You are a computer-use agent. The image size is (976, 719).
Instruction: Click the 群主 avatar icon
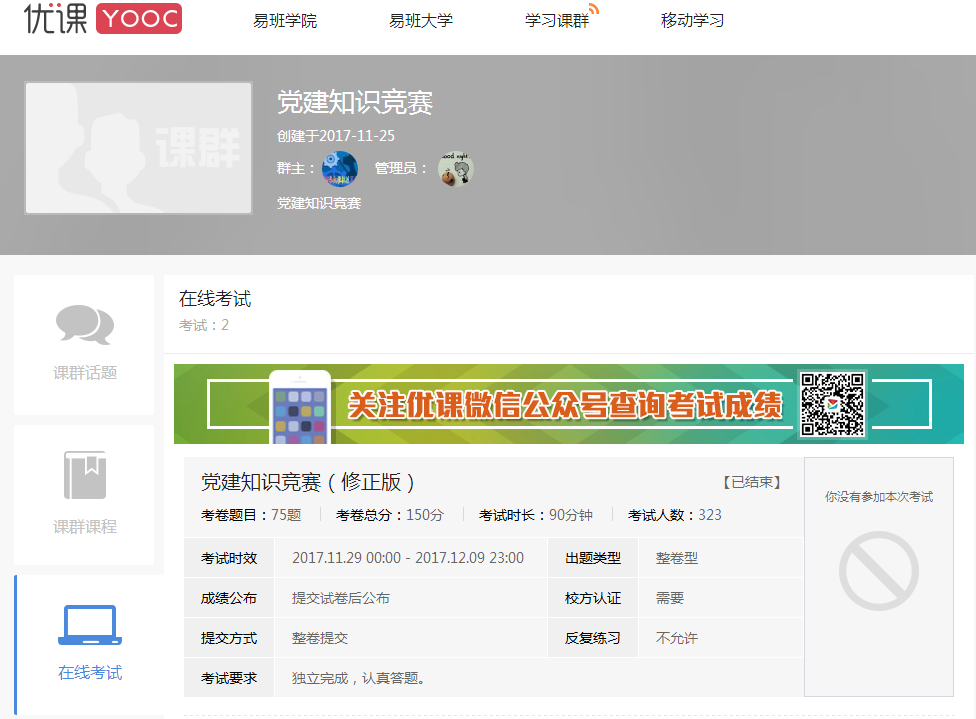click(340, 169)
